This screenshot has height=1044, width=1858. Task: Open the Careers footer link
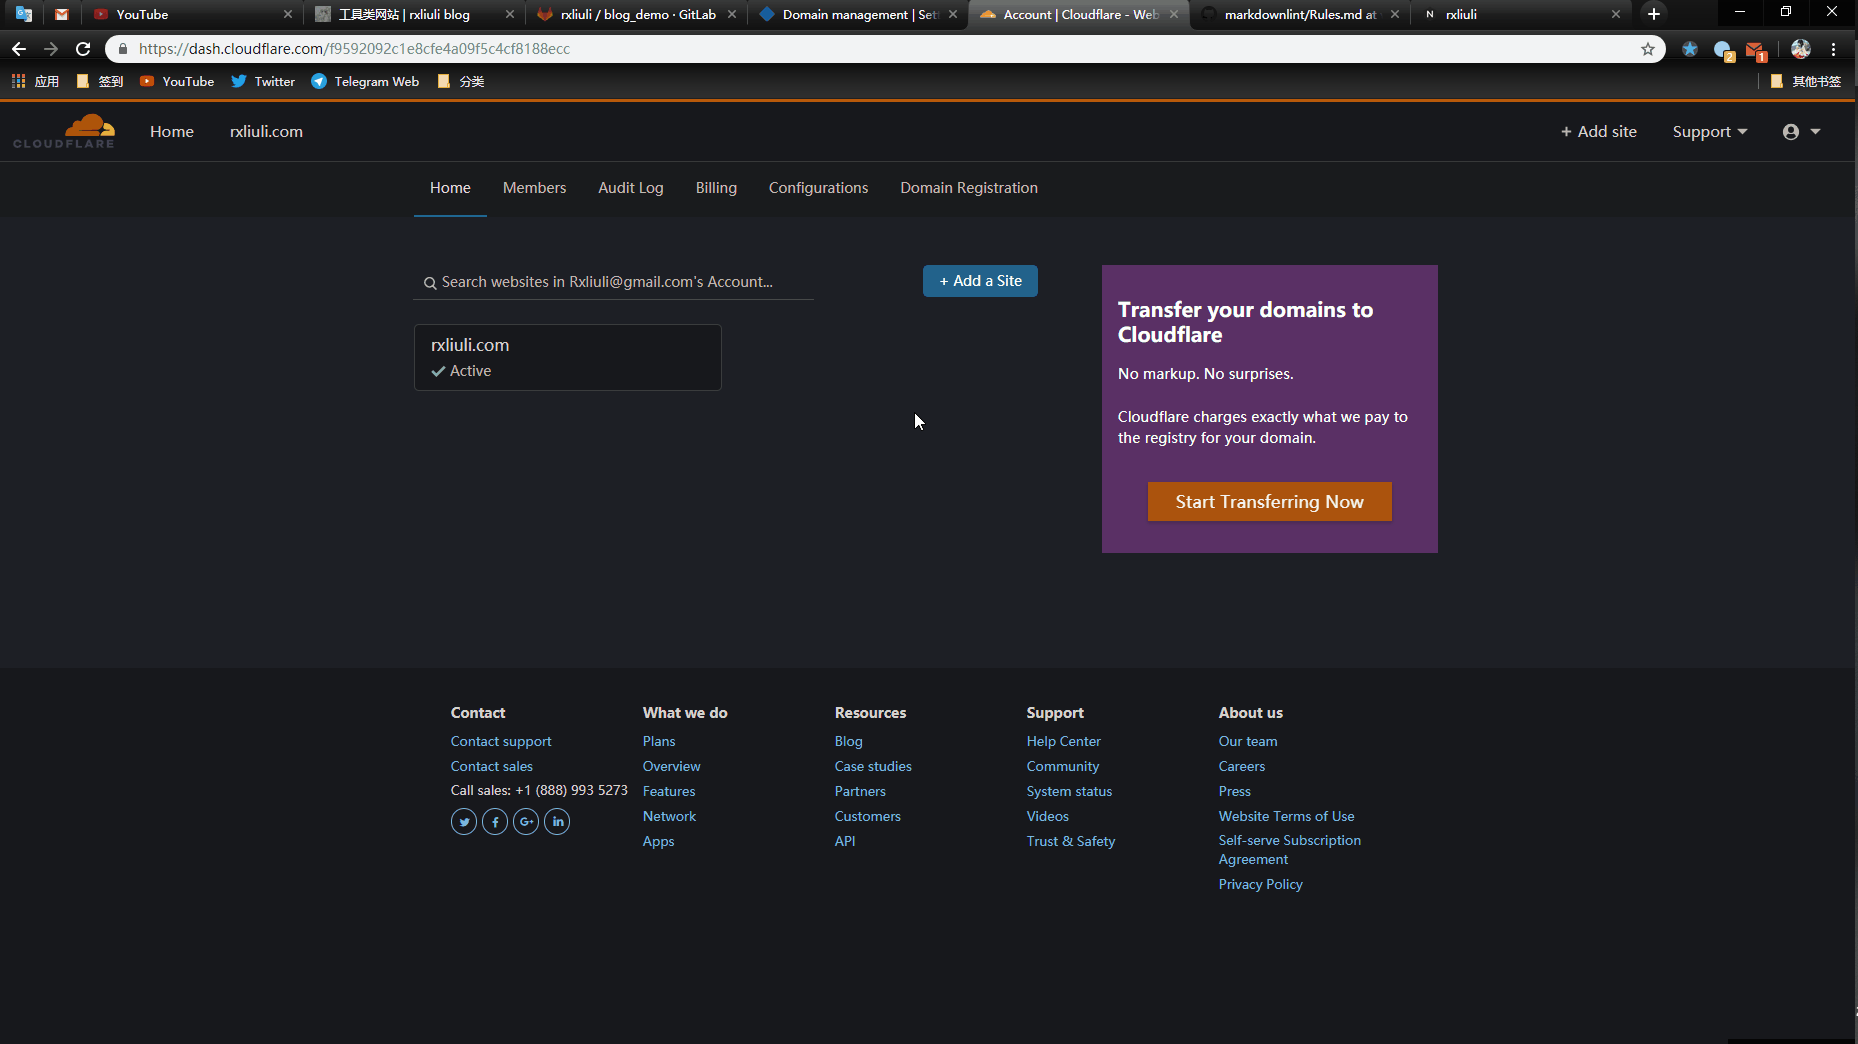point(1242,766)
